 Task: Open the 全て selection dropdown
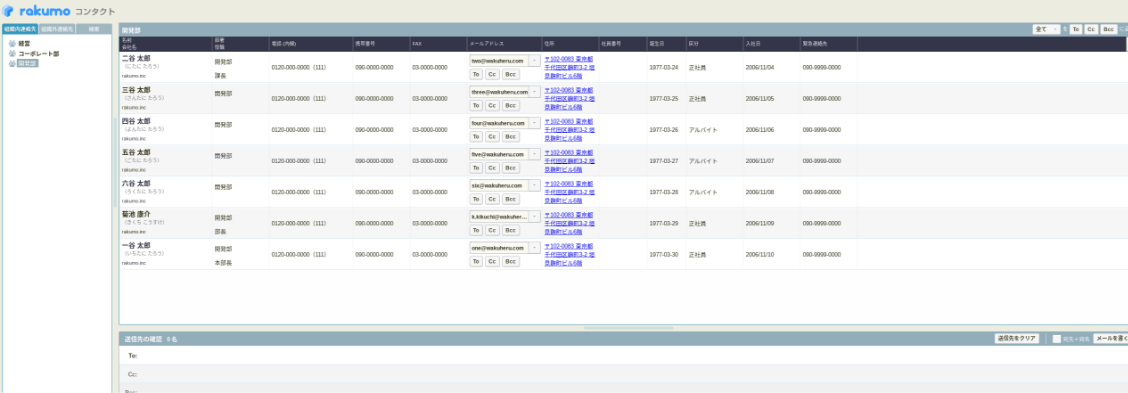pos(1046,30)
